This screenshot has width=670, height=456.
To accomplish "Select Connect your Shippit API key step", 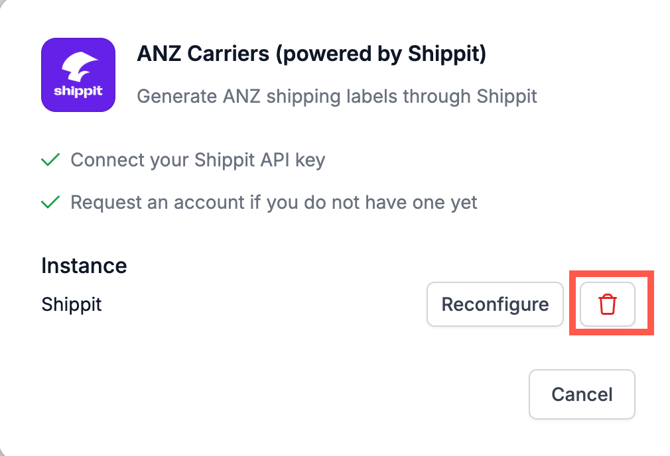I will [198, 160].
